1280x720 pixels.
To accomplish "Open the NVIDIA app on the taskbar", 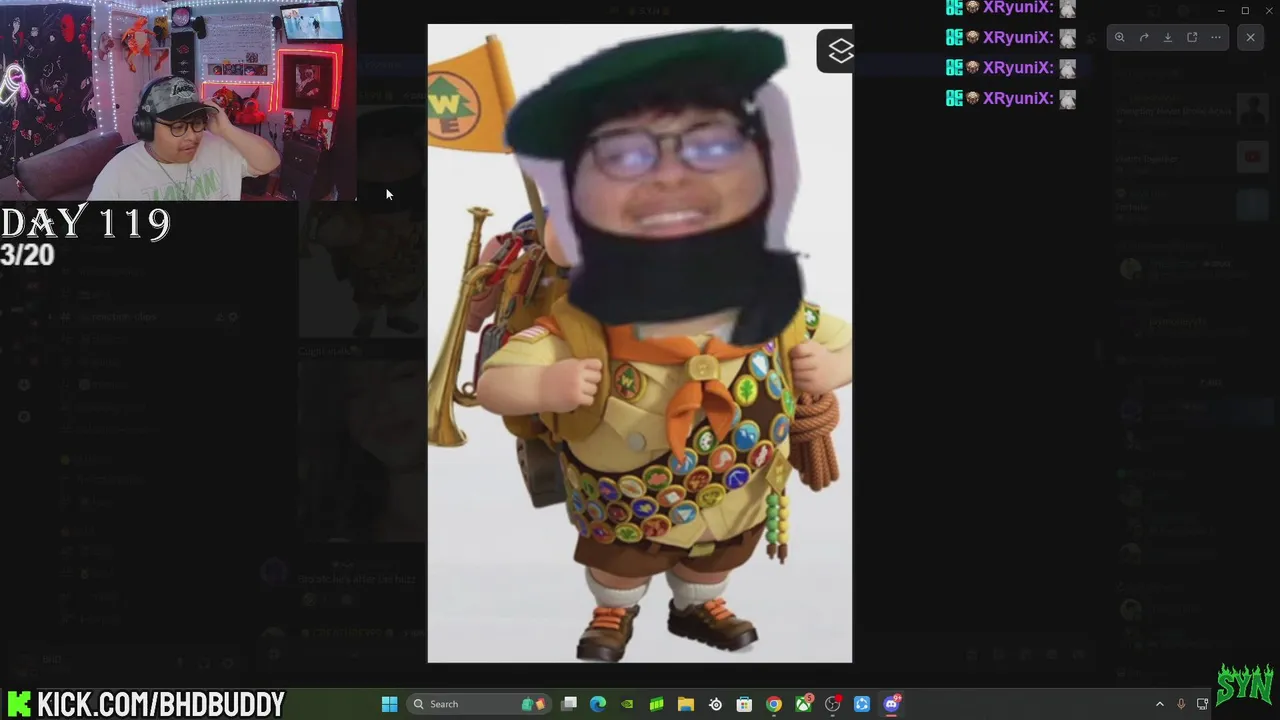I will point(627,704).
